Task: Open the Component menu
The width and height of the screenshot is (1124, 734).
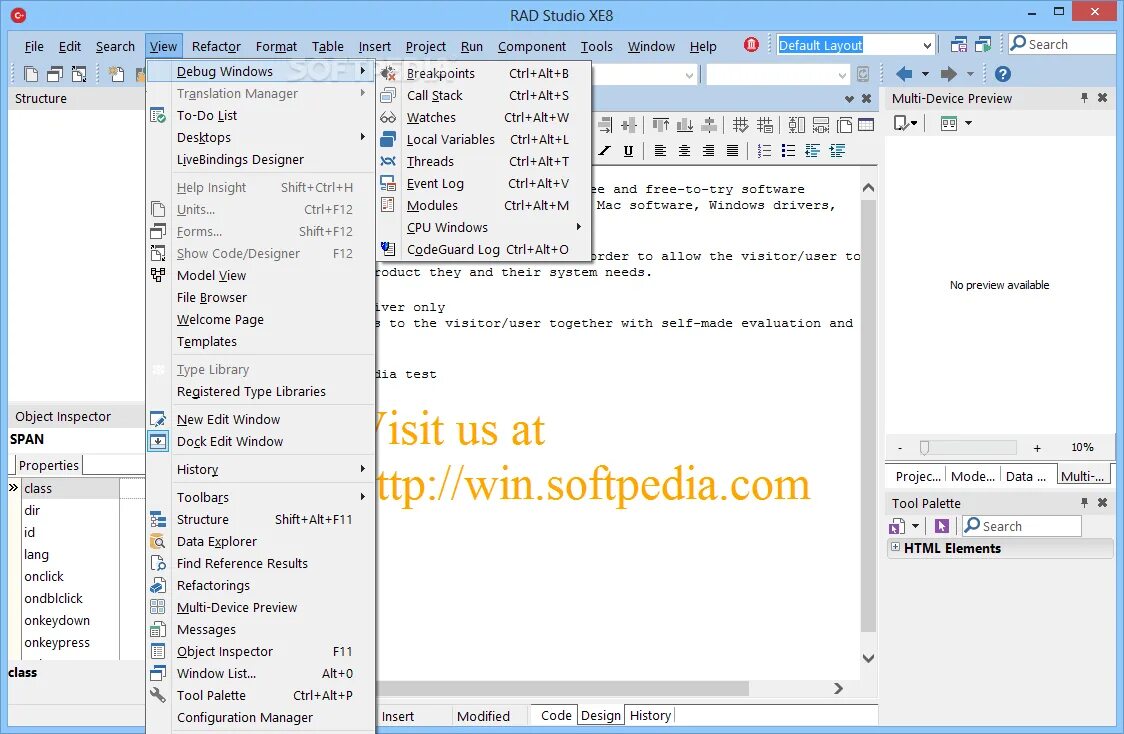Action: pos(531,47)
